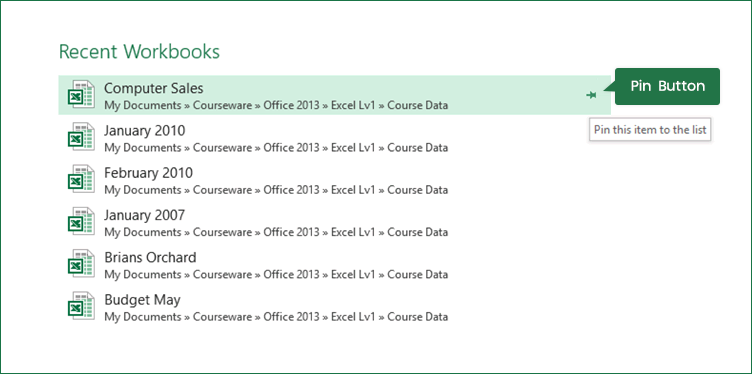
Task: Open the Computer Sales workbook title
Action: click(153, 88)
